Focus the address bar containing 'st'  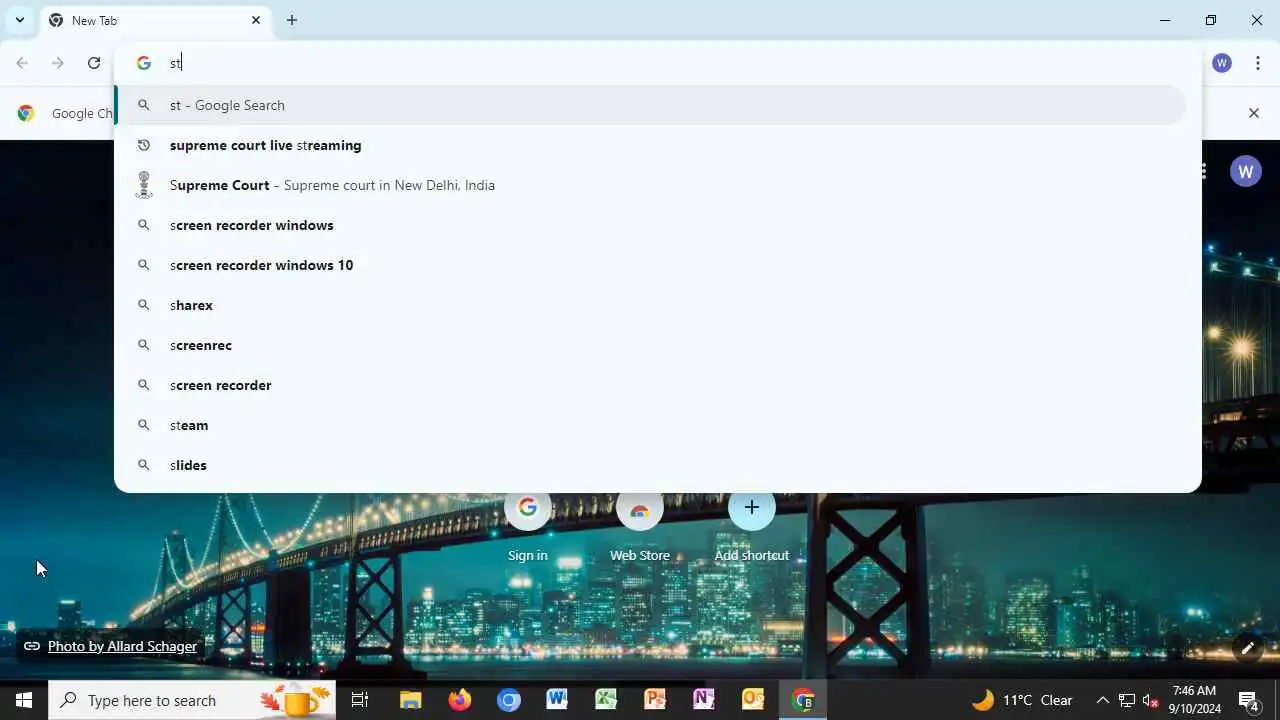tap(660, 63)
